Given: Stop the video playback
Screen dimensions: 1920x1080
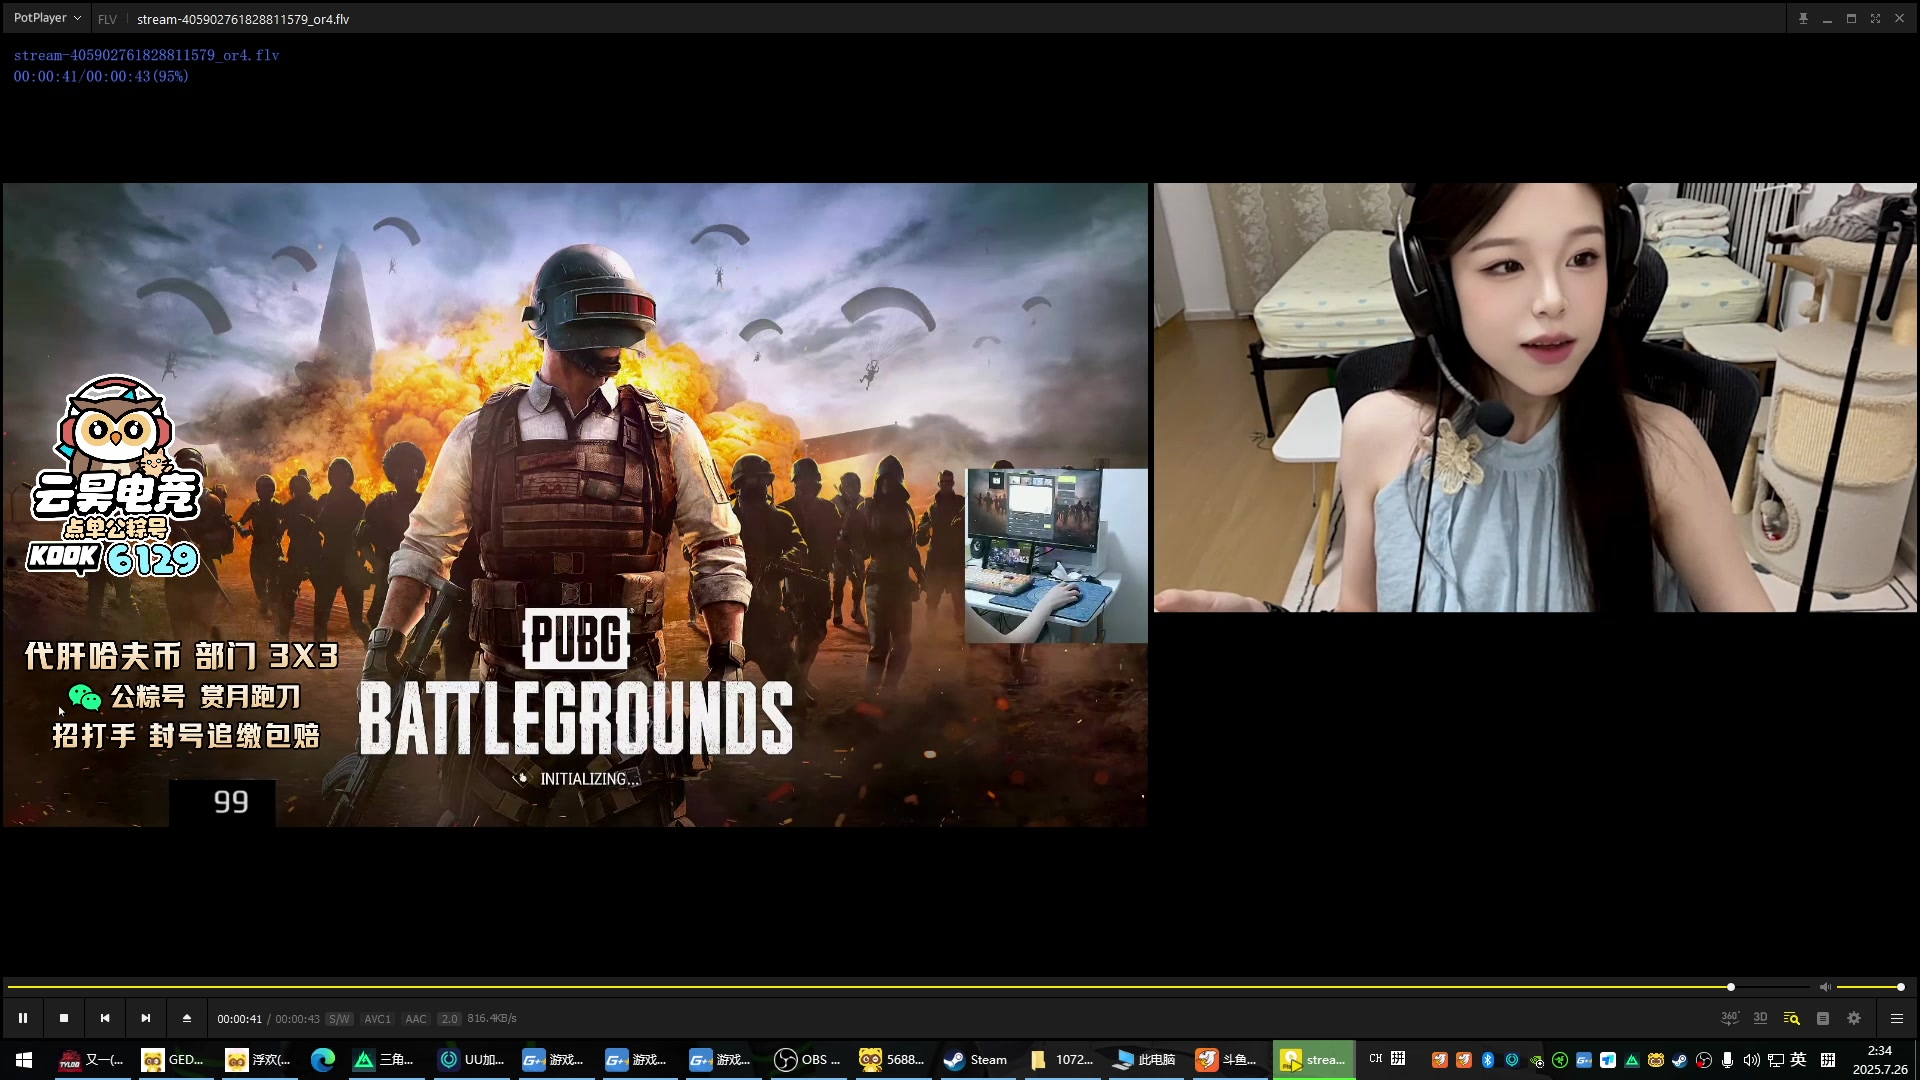Looking at the screenshot, I should pyautogui.click(x=64, y=1018).
